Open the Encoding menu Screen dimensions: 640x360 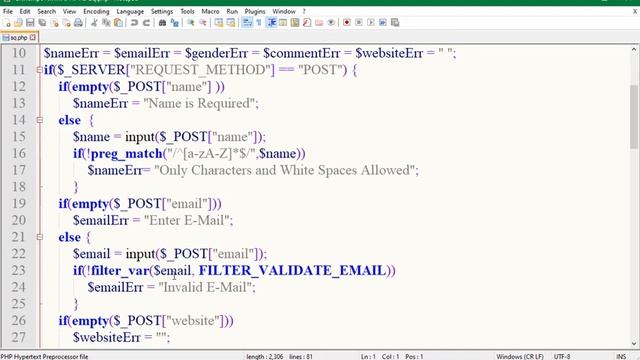96,11
